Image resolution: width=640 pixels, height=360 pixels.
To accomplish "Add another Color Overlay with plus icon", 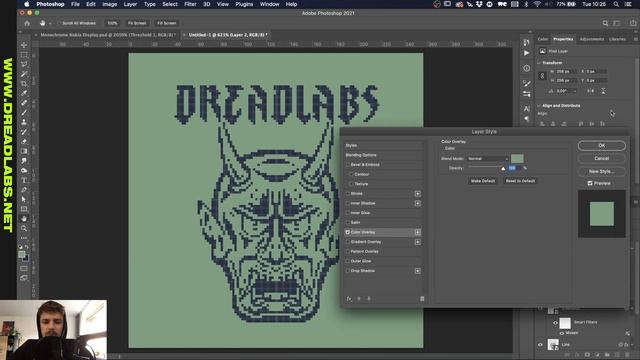I will 418,232.
